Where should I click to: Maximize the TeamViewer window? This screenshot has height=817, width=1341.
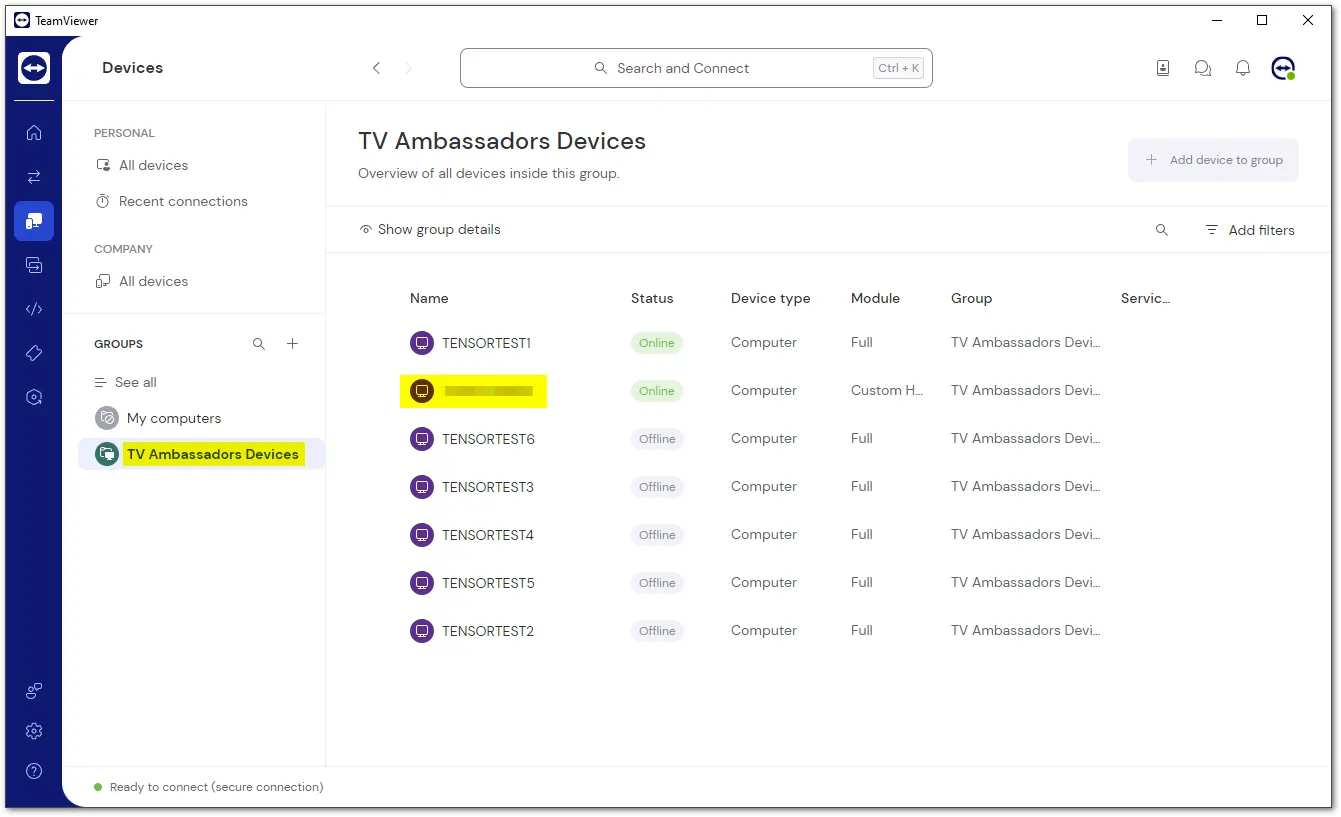tap(1262, 20)
